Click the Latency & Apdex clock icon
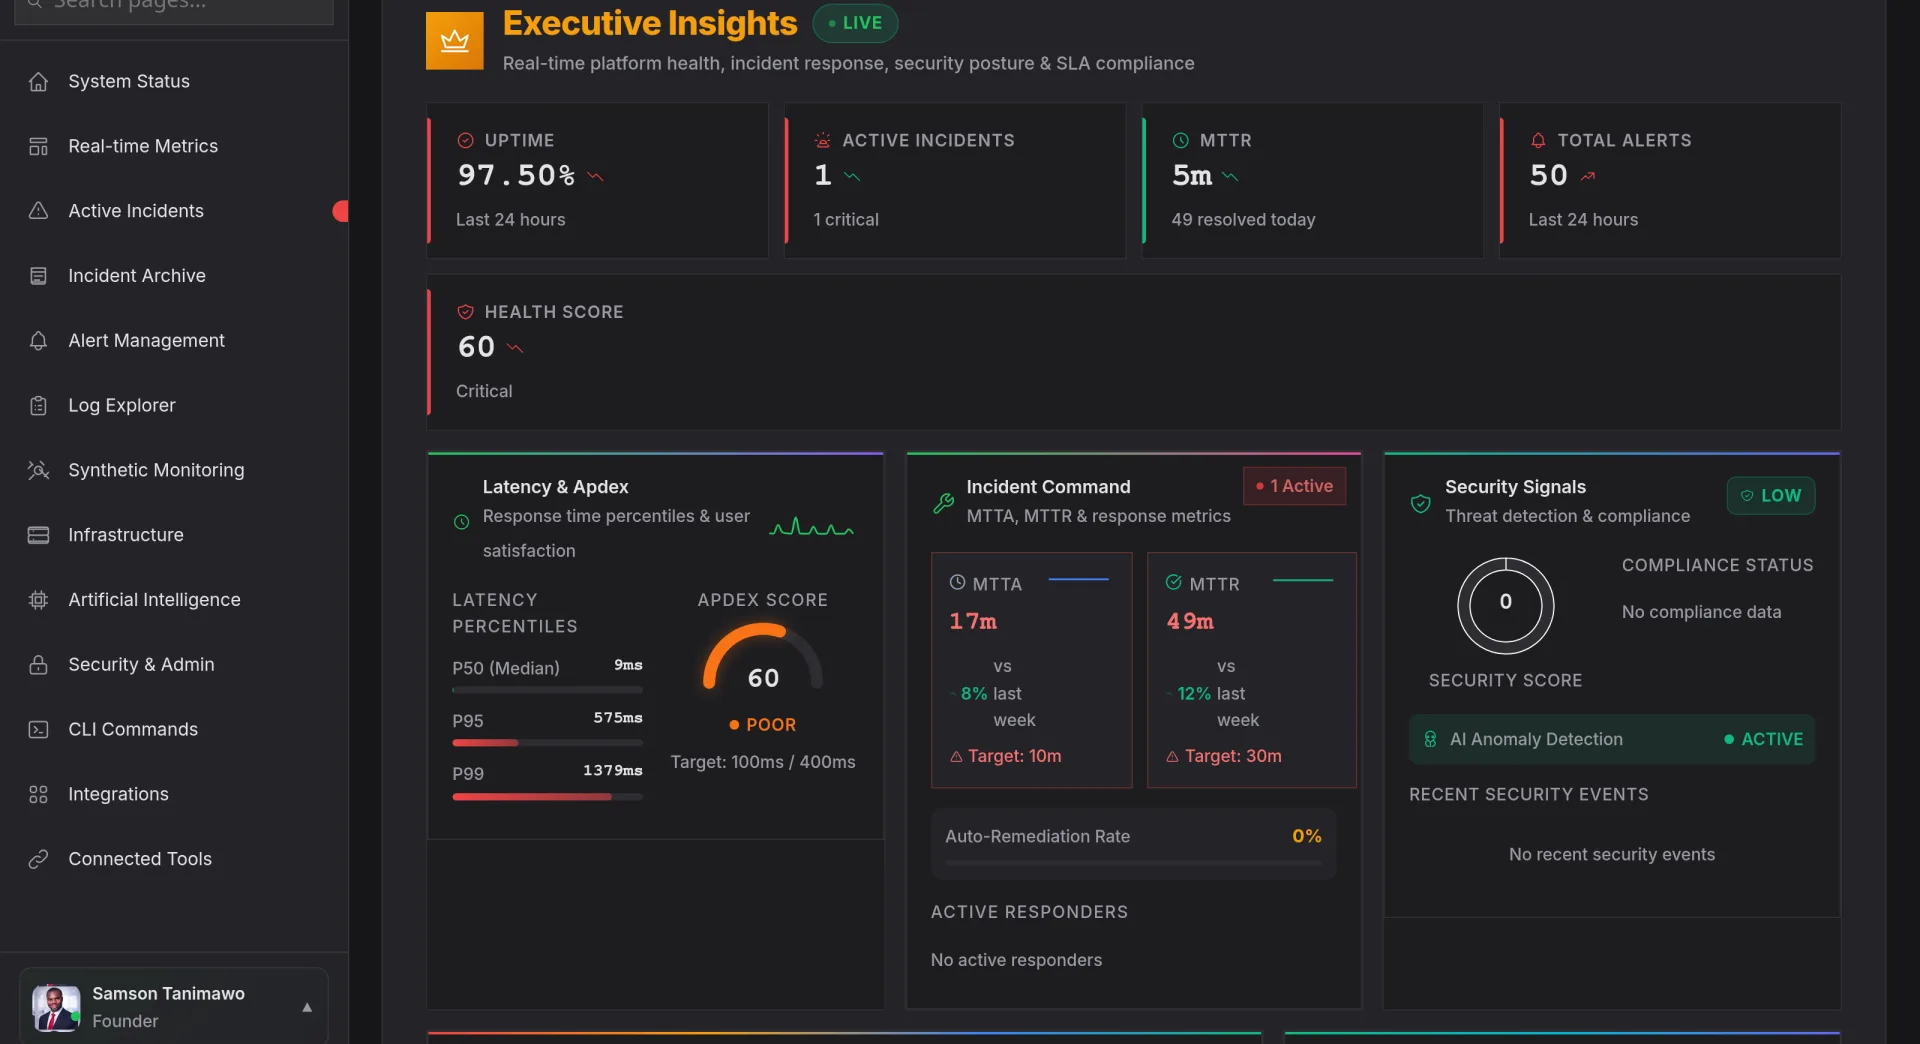This screenshot has height=1044, width=1920. [461, 522]
